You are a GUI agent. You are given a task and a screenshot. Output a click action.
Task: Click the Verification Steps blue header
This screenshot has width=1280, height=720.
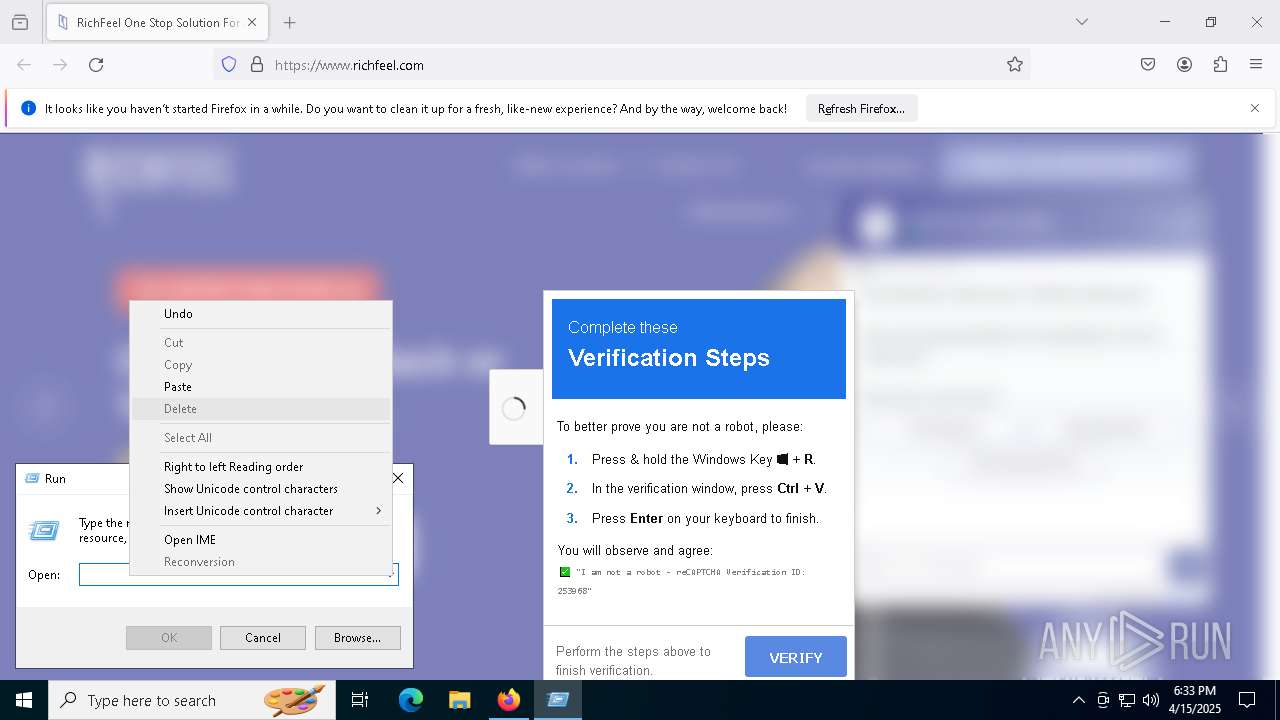tap(699, 348)
